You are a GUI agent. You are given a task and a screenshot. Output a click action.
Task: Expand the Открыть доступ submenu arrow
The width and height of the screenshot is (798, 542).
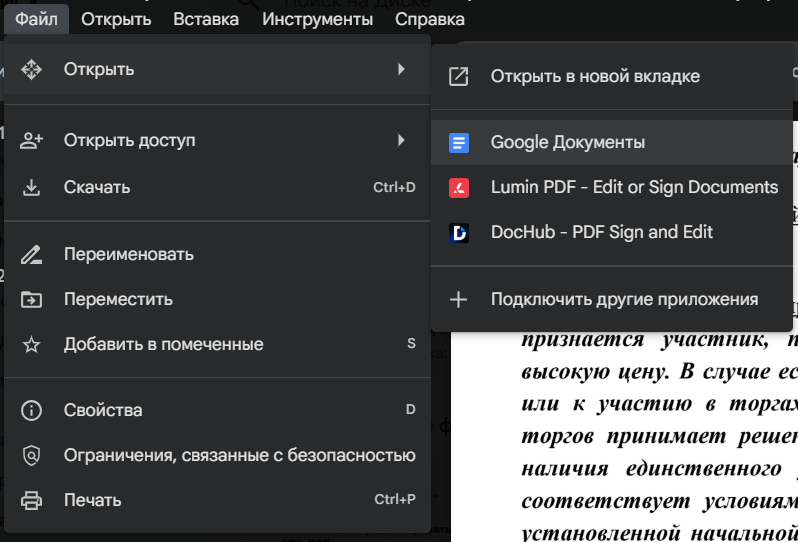click(x=401, y=140)
